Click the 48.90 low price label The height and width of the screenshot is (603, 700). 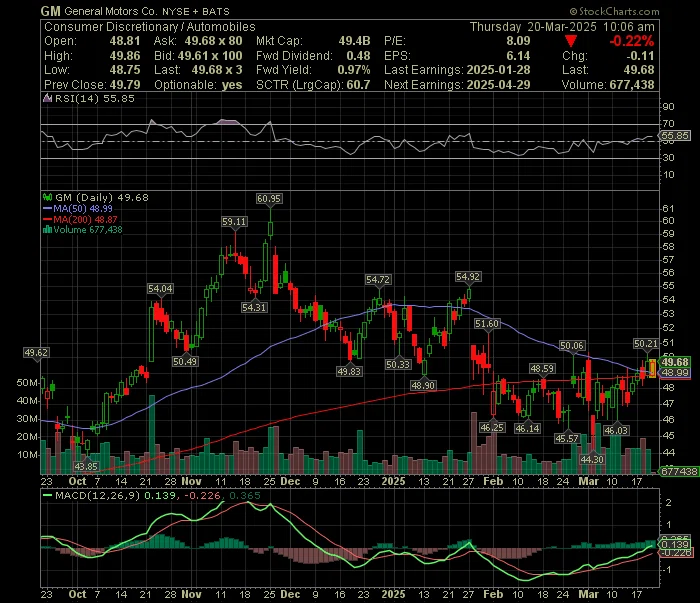tap(423, 385)
